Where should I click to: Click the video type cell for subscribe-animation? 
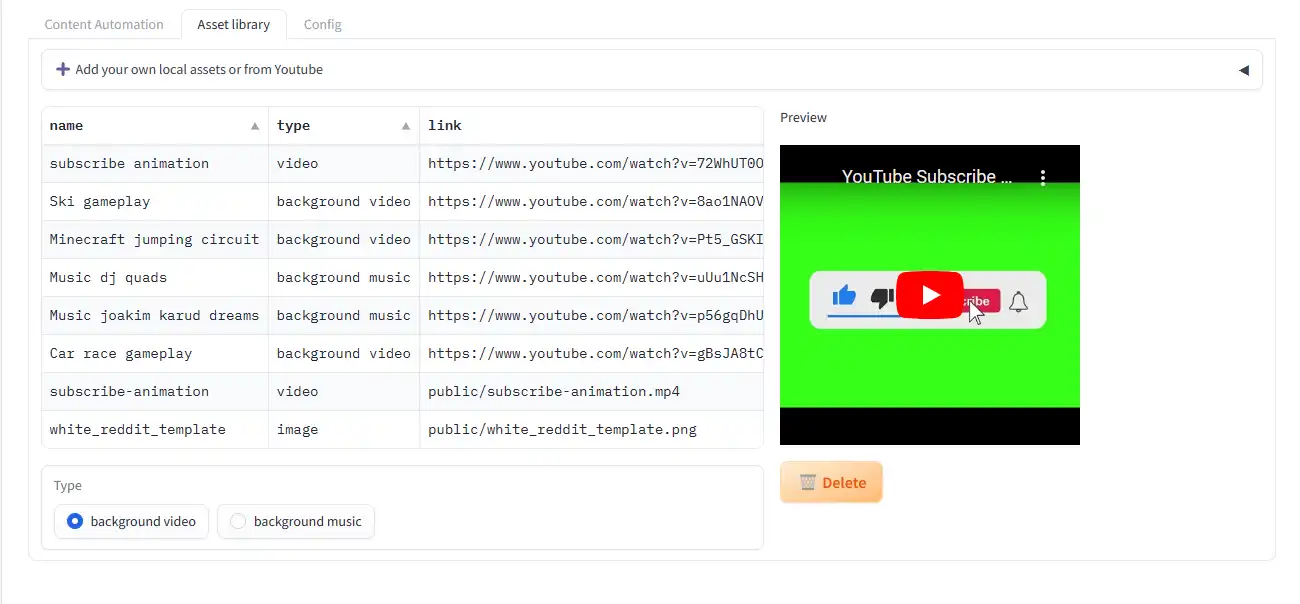point(344,392)
